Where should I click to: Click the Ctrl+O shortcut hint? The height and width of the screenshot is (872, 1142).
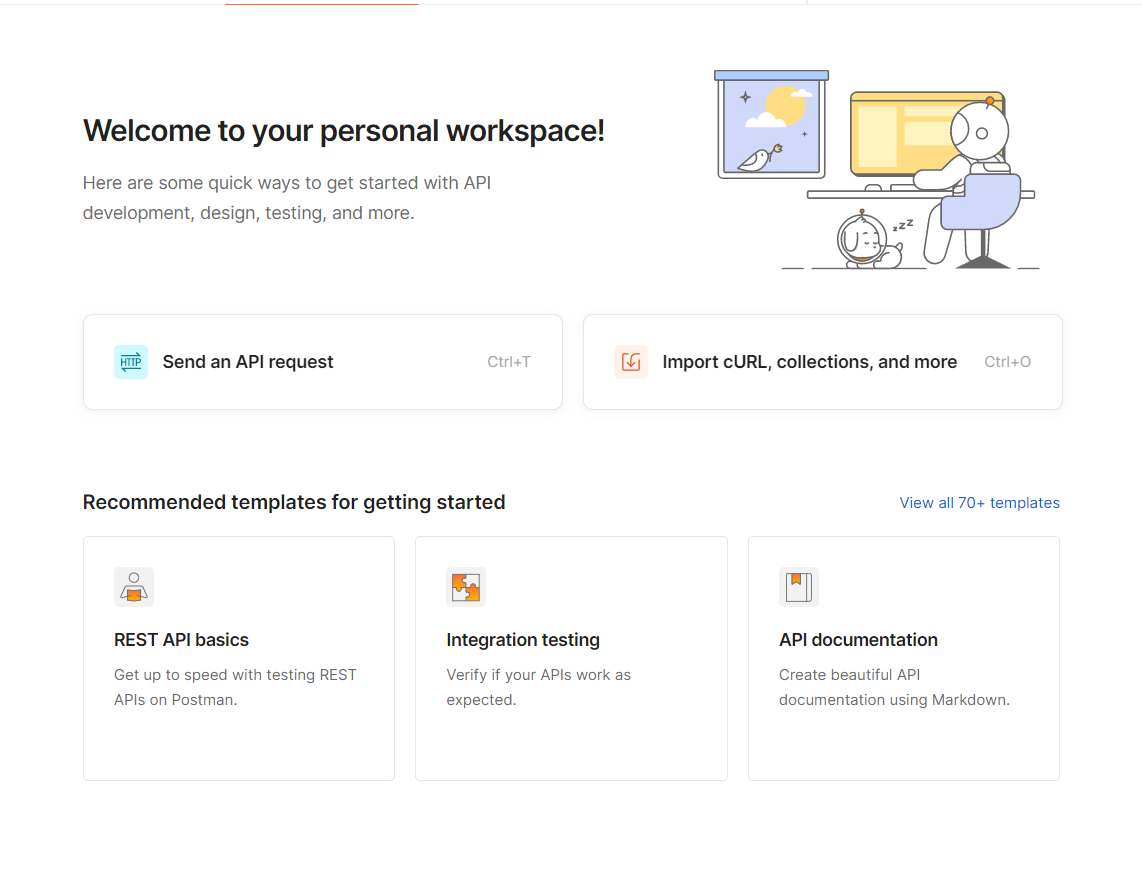coord(1007,362)
